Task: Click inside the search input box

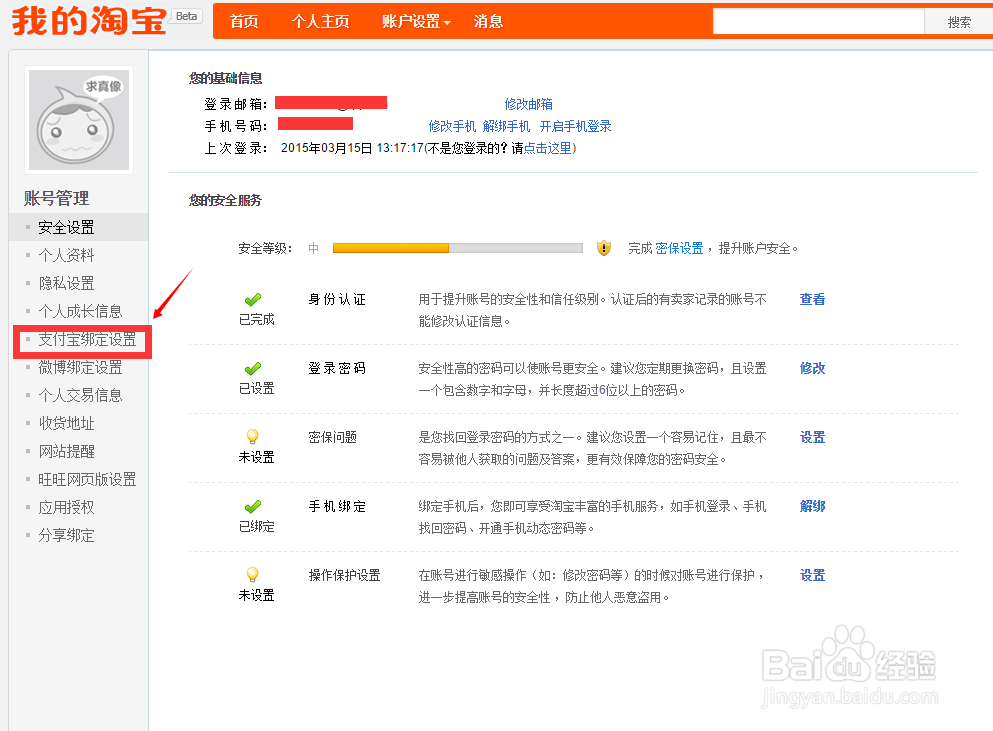Action: (x=820, y=20)
